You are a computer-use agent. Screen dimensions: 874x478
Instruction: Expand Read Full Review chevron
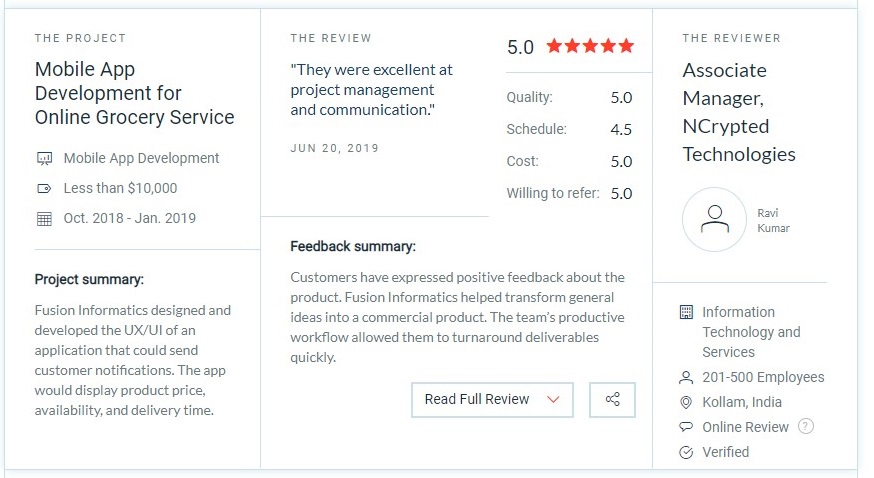click(553, 400)
